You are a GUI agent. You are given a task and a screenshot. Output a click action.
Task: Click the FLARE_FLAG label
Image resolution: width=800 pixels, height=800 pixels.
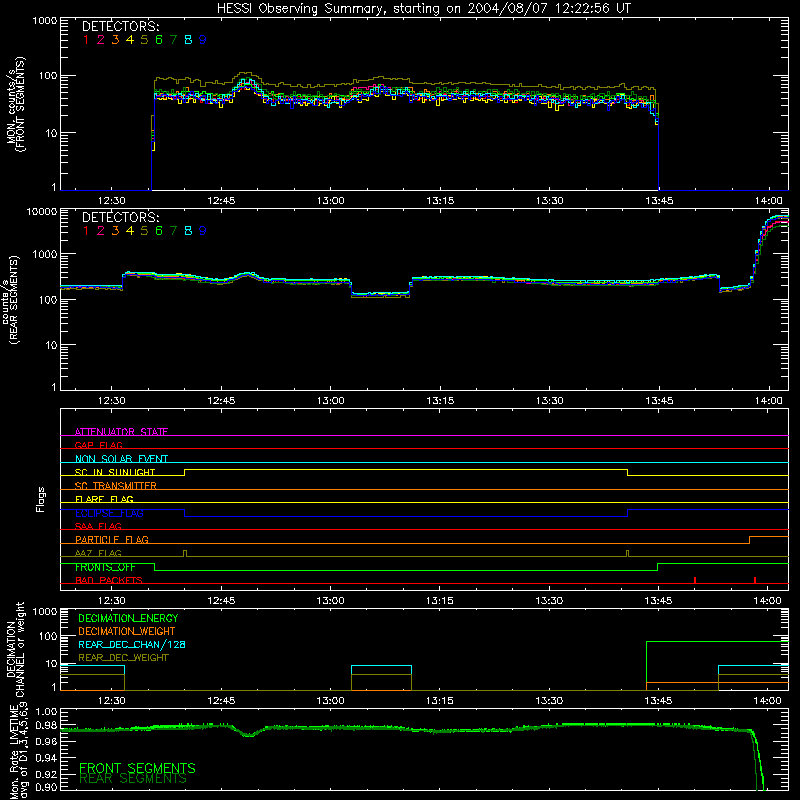point(104,499)
